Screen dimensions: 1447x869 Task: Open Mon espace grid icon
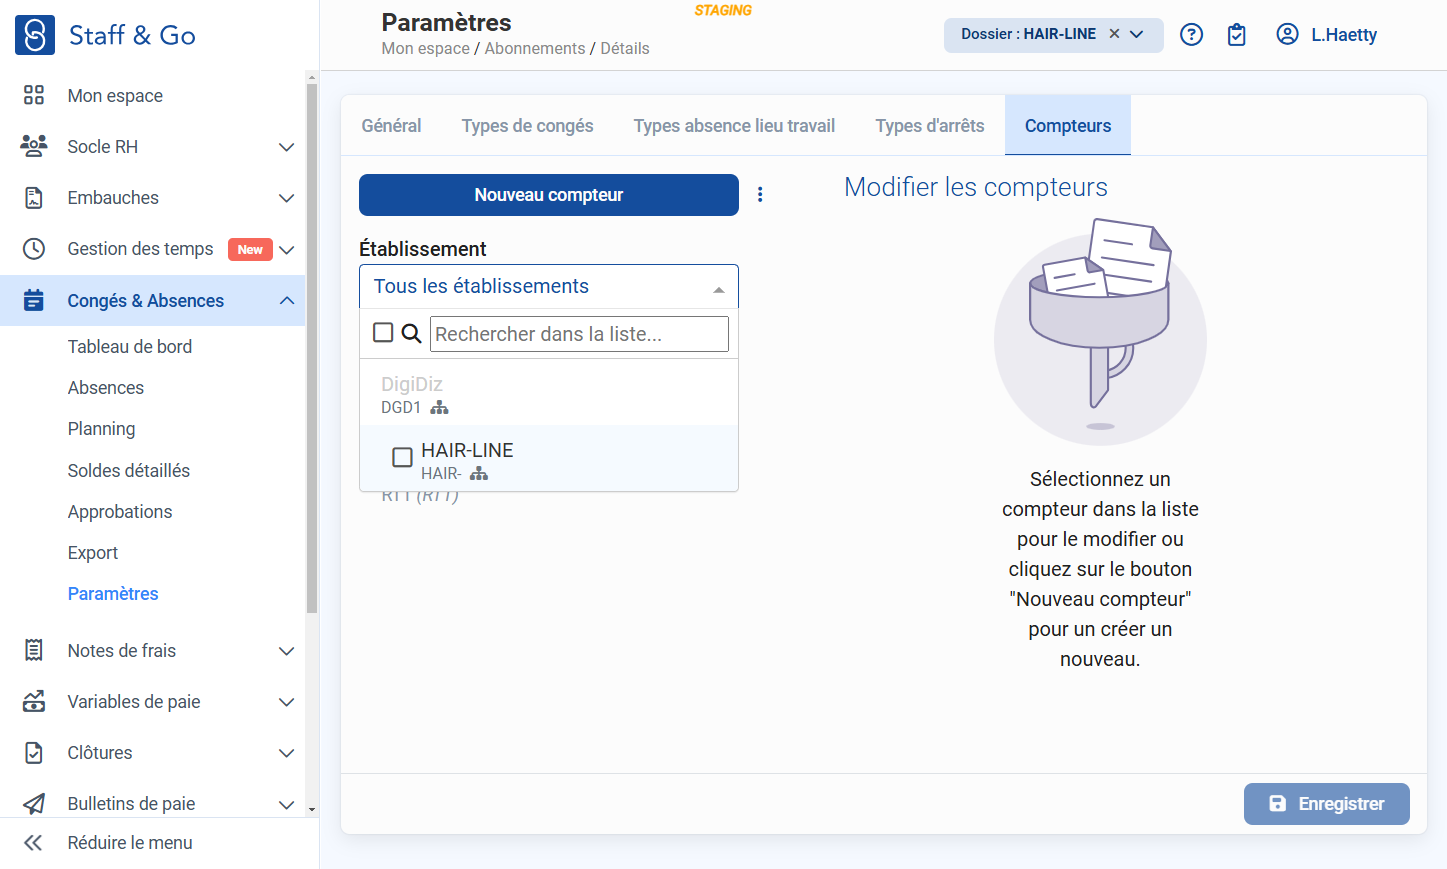coord(34,95)
